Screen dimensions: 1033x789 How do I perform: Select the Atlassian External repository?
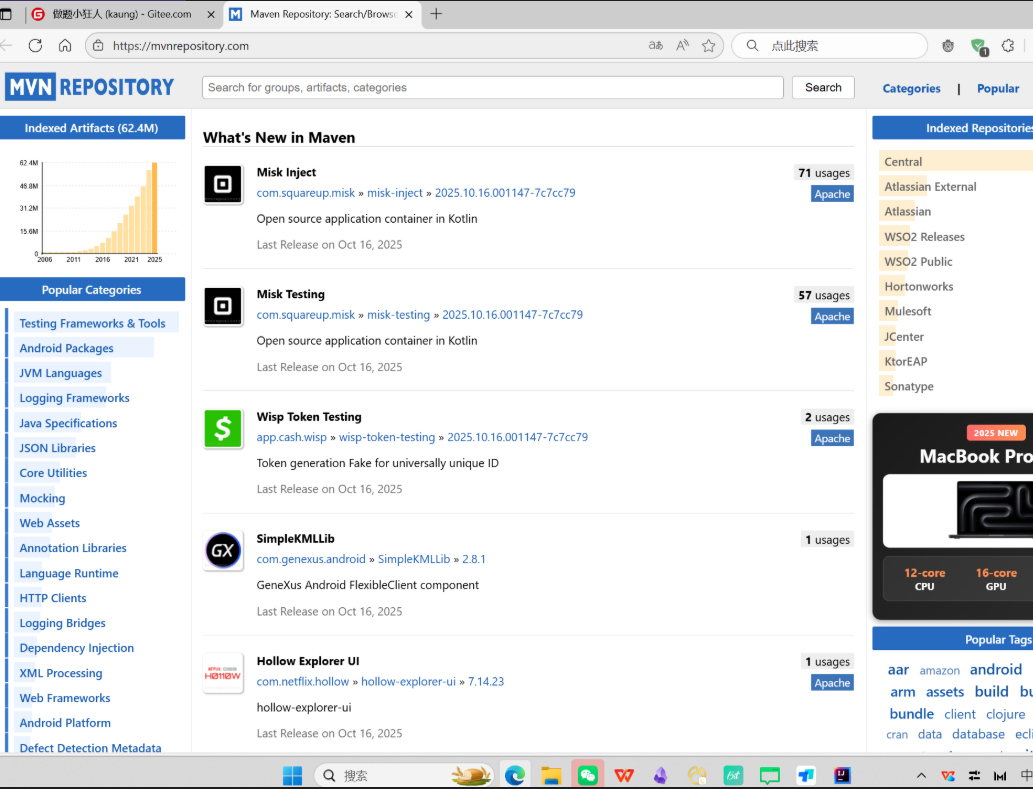coord(930,186)
